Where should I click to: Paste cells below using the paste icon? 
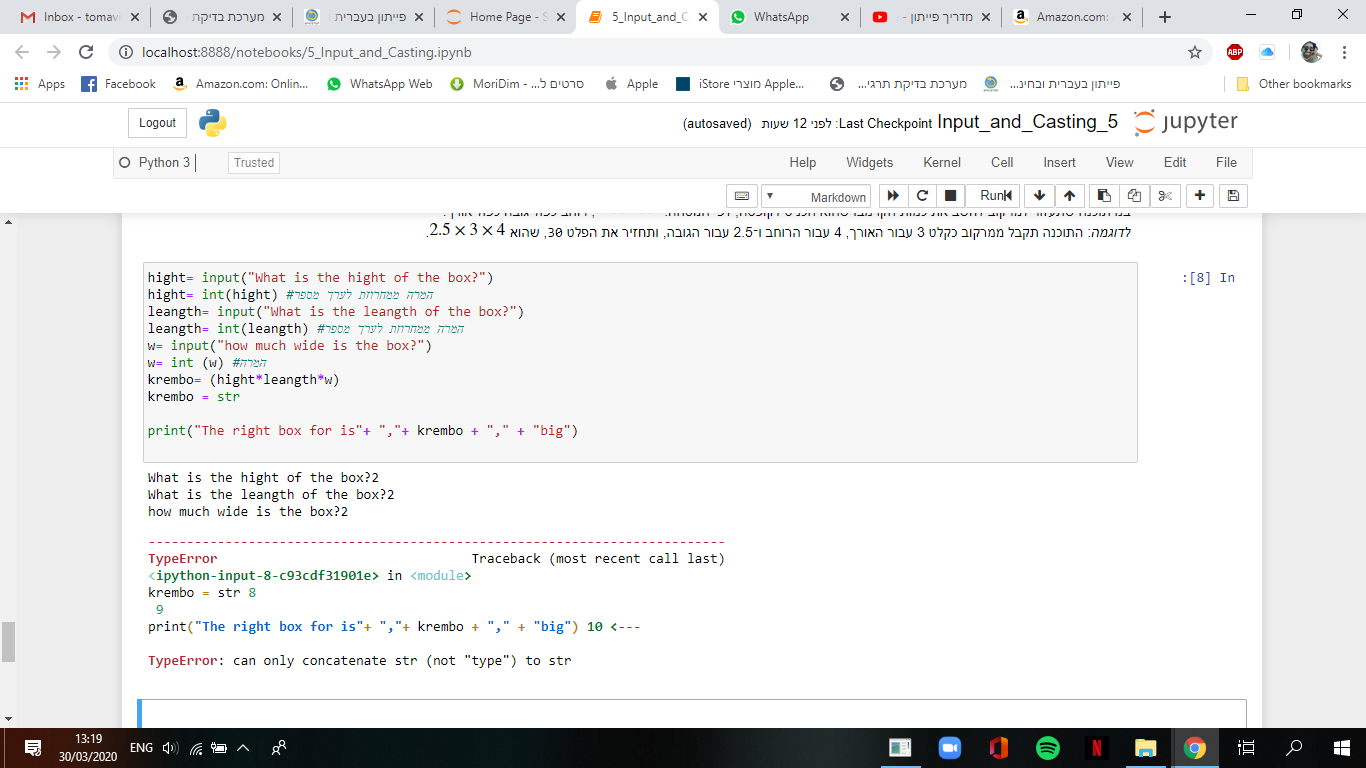tap(1103, 196)
